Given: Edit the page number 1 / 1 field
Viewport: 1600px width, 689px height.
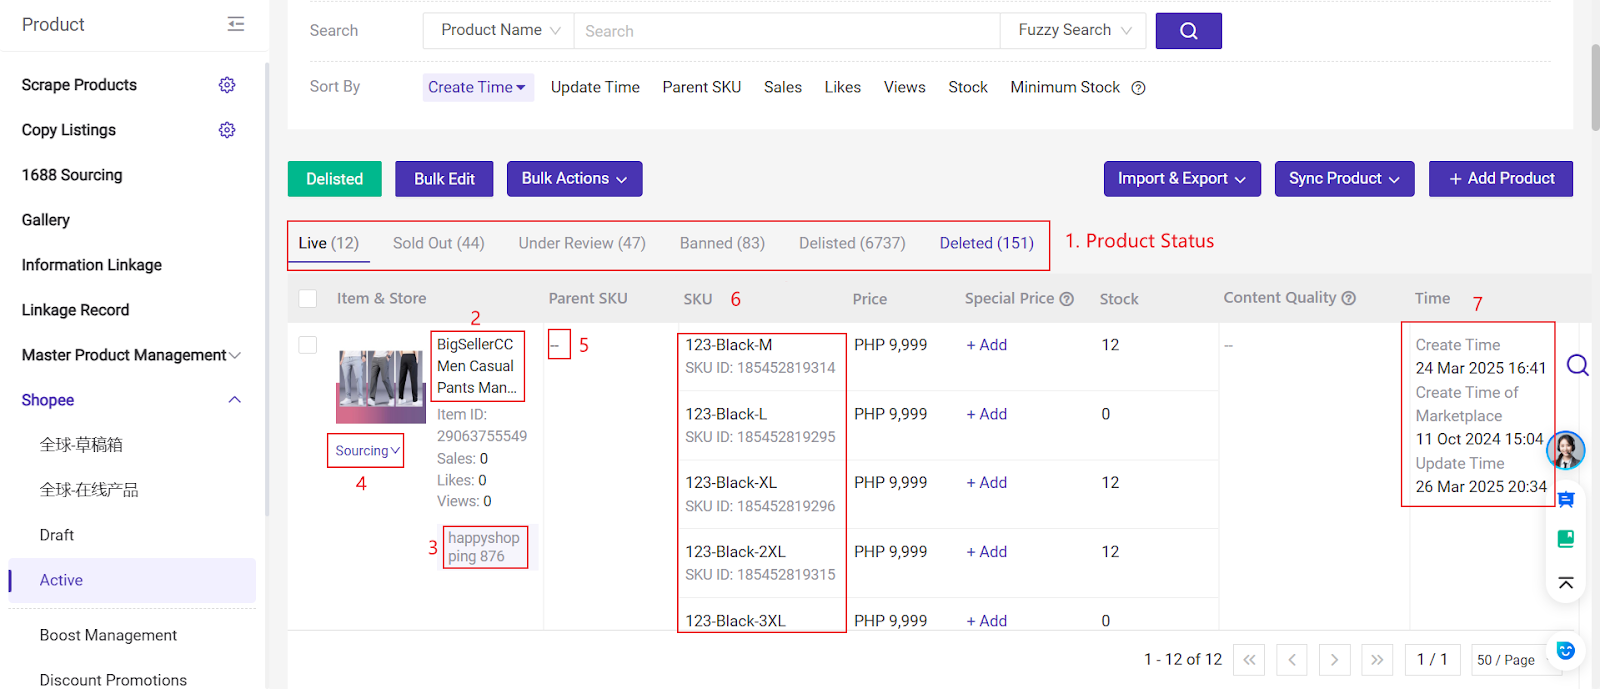Looking at the screenshot, I should pos(1433,660).
